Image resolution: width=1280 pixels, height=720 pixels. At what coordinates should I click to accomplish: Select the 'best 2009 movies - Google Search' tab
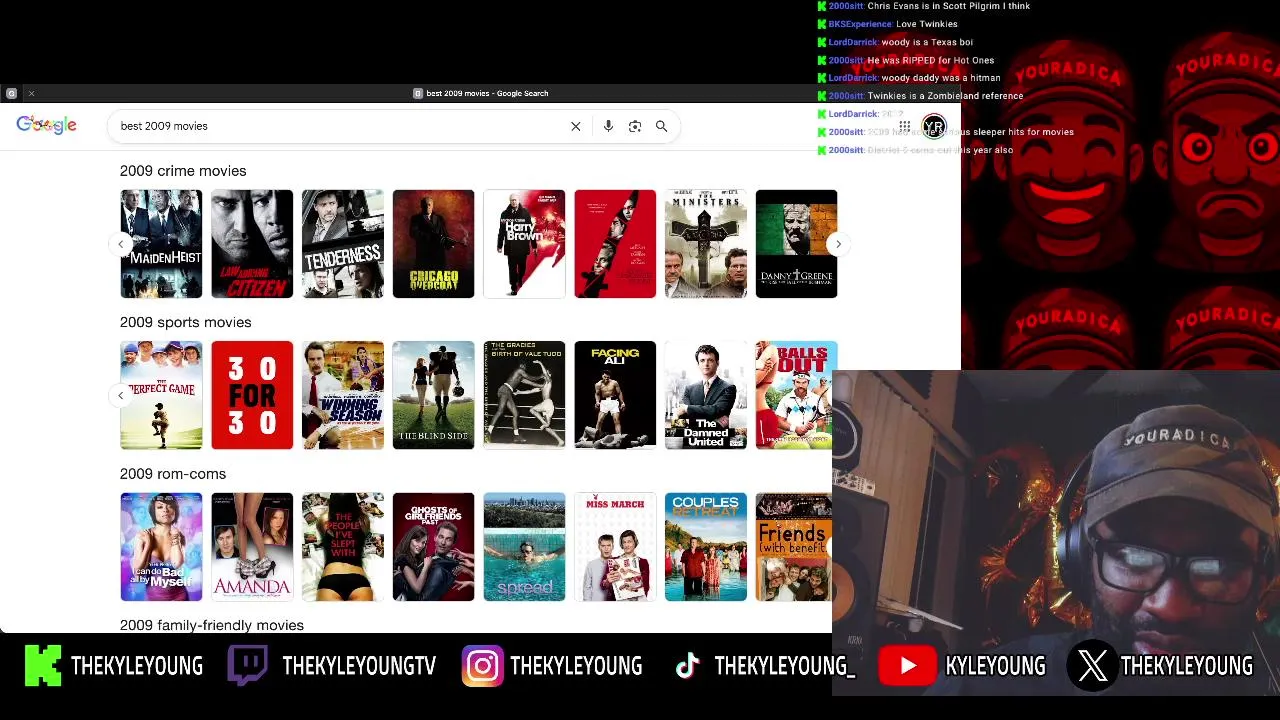(x=481, y=93)
